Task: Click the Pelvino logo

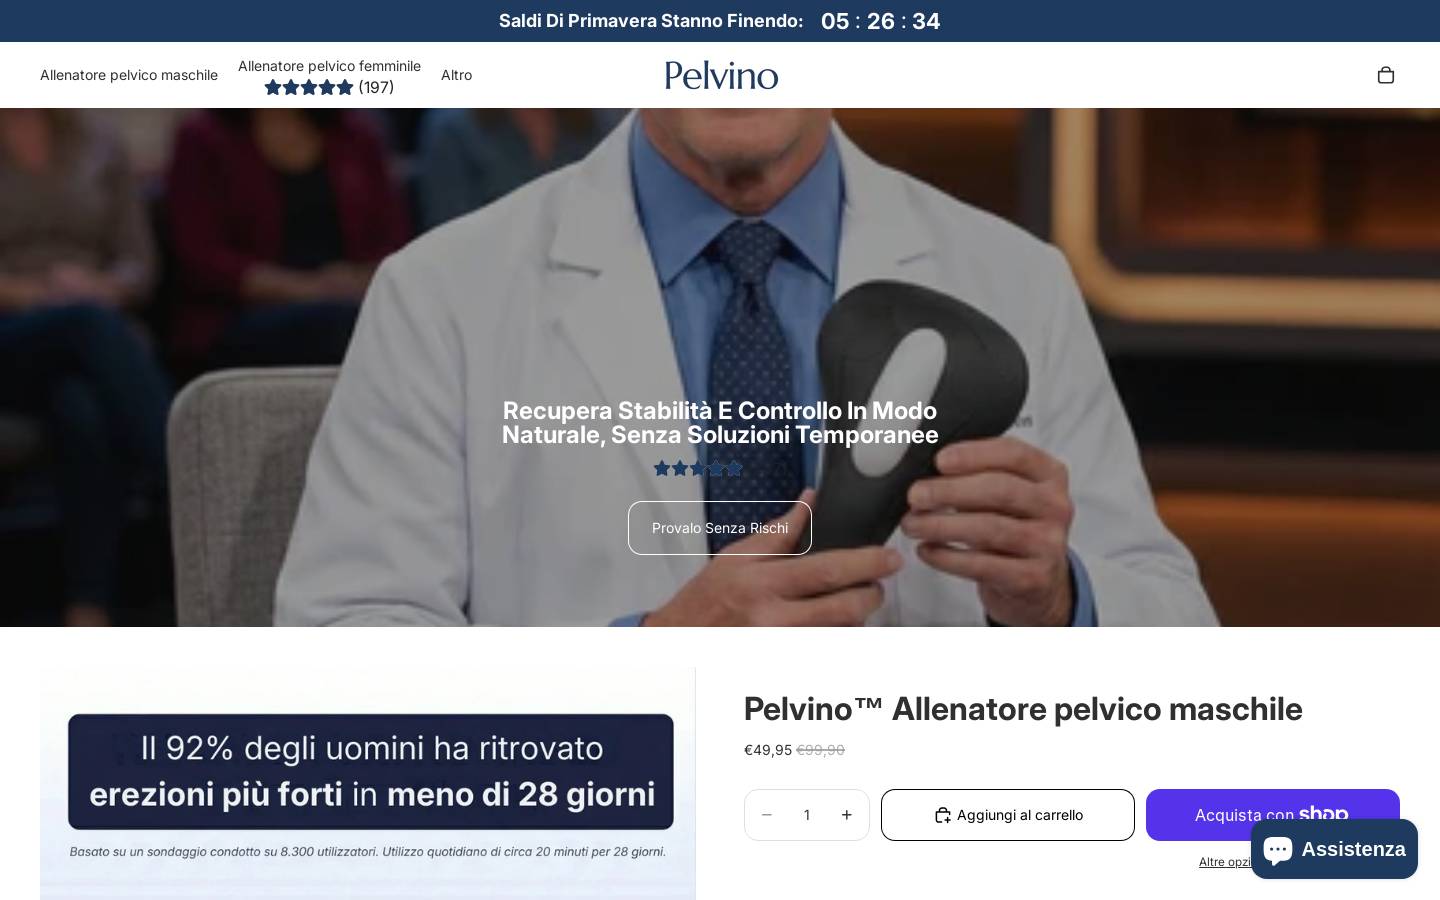Action: click(x=721, y=75)
